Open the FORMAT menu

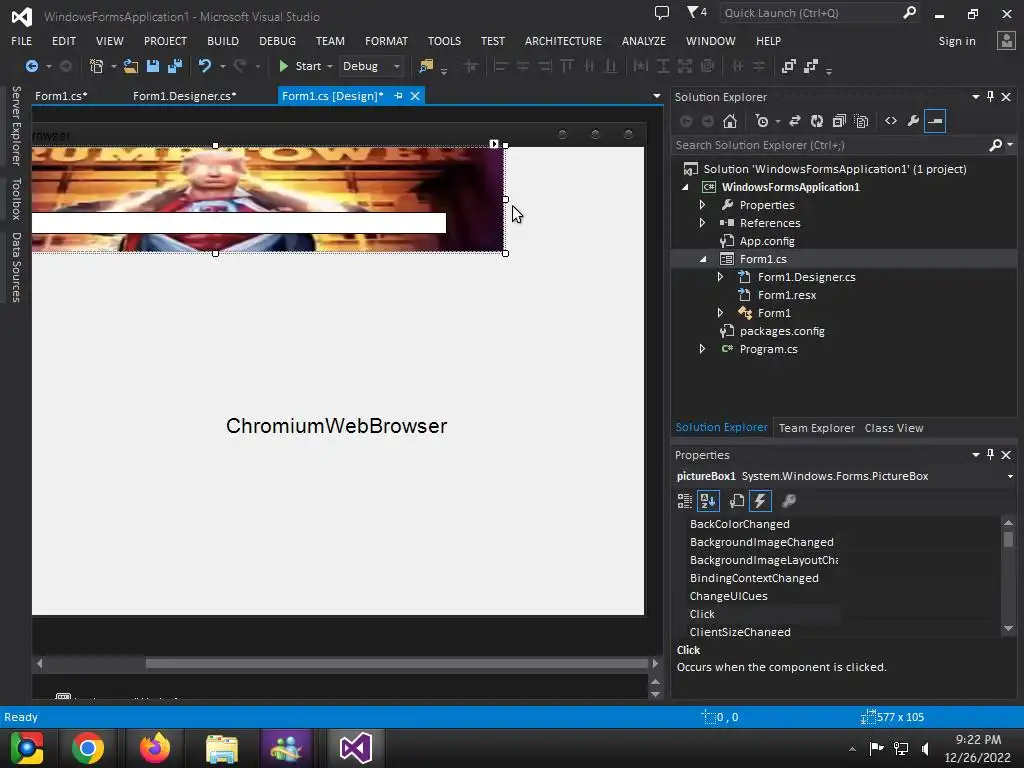[386, 40]
